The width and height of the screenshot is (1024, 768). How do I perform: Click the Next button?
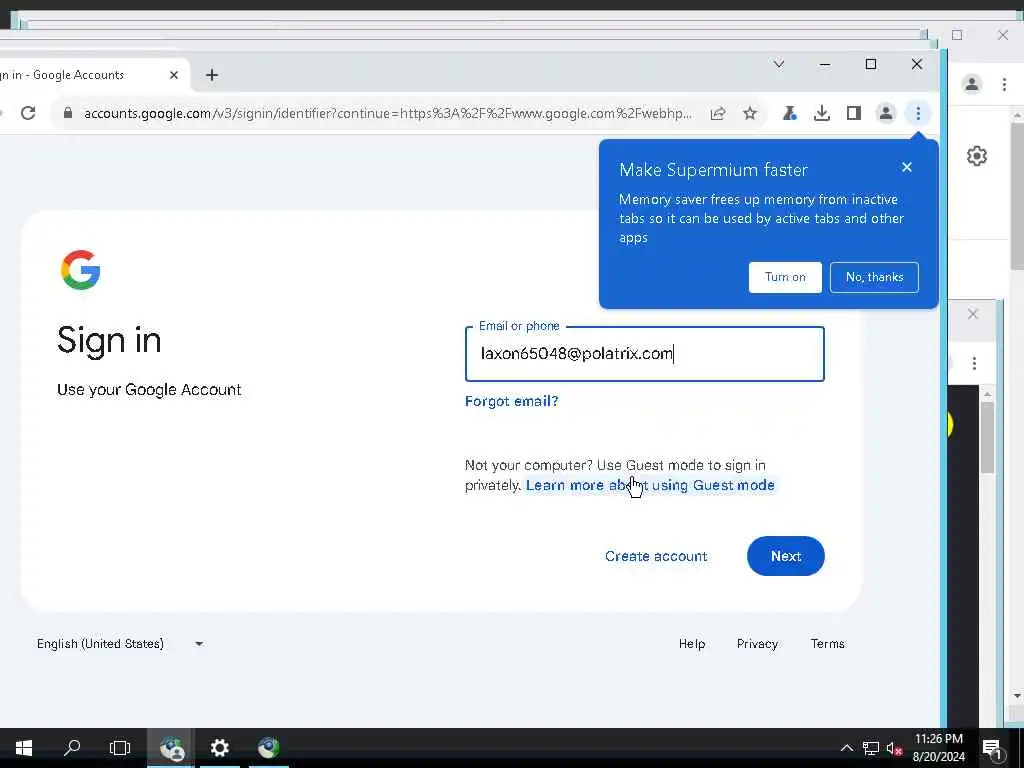[786, 556]
